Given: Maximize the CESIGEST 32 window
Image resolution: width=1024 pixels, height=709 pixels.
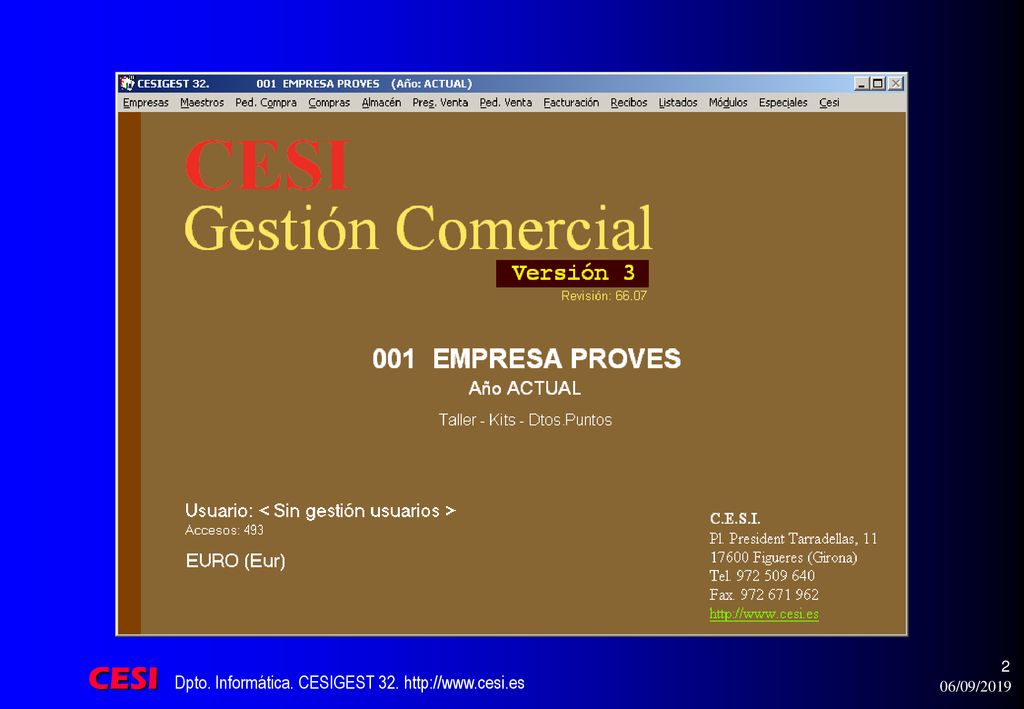Looking at the screenshot, I should click(878, 84).
